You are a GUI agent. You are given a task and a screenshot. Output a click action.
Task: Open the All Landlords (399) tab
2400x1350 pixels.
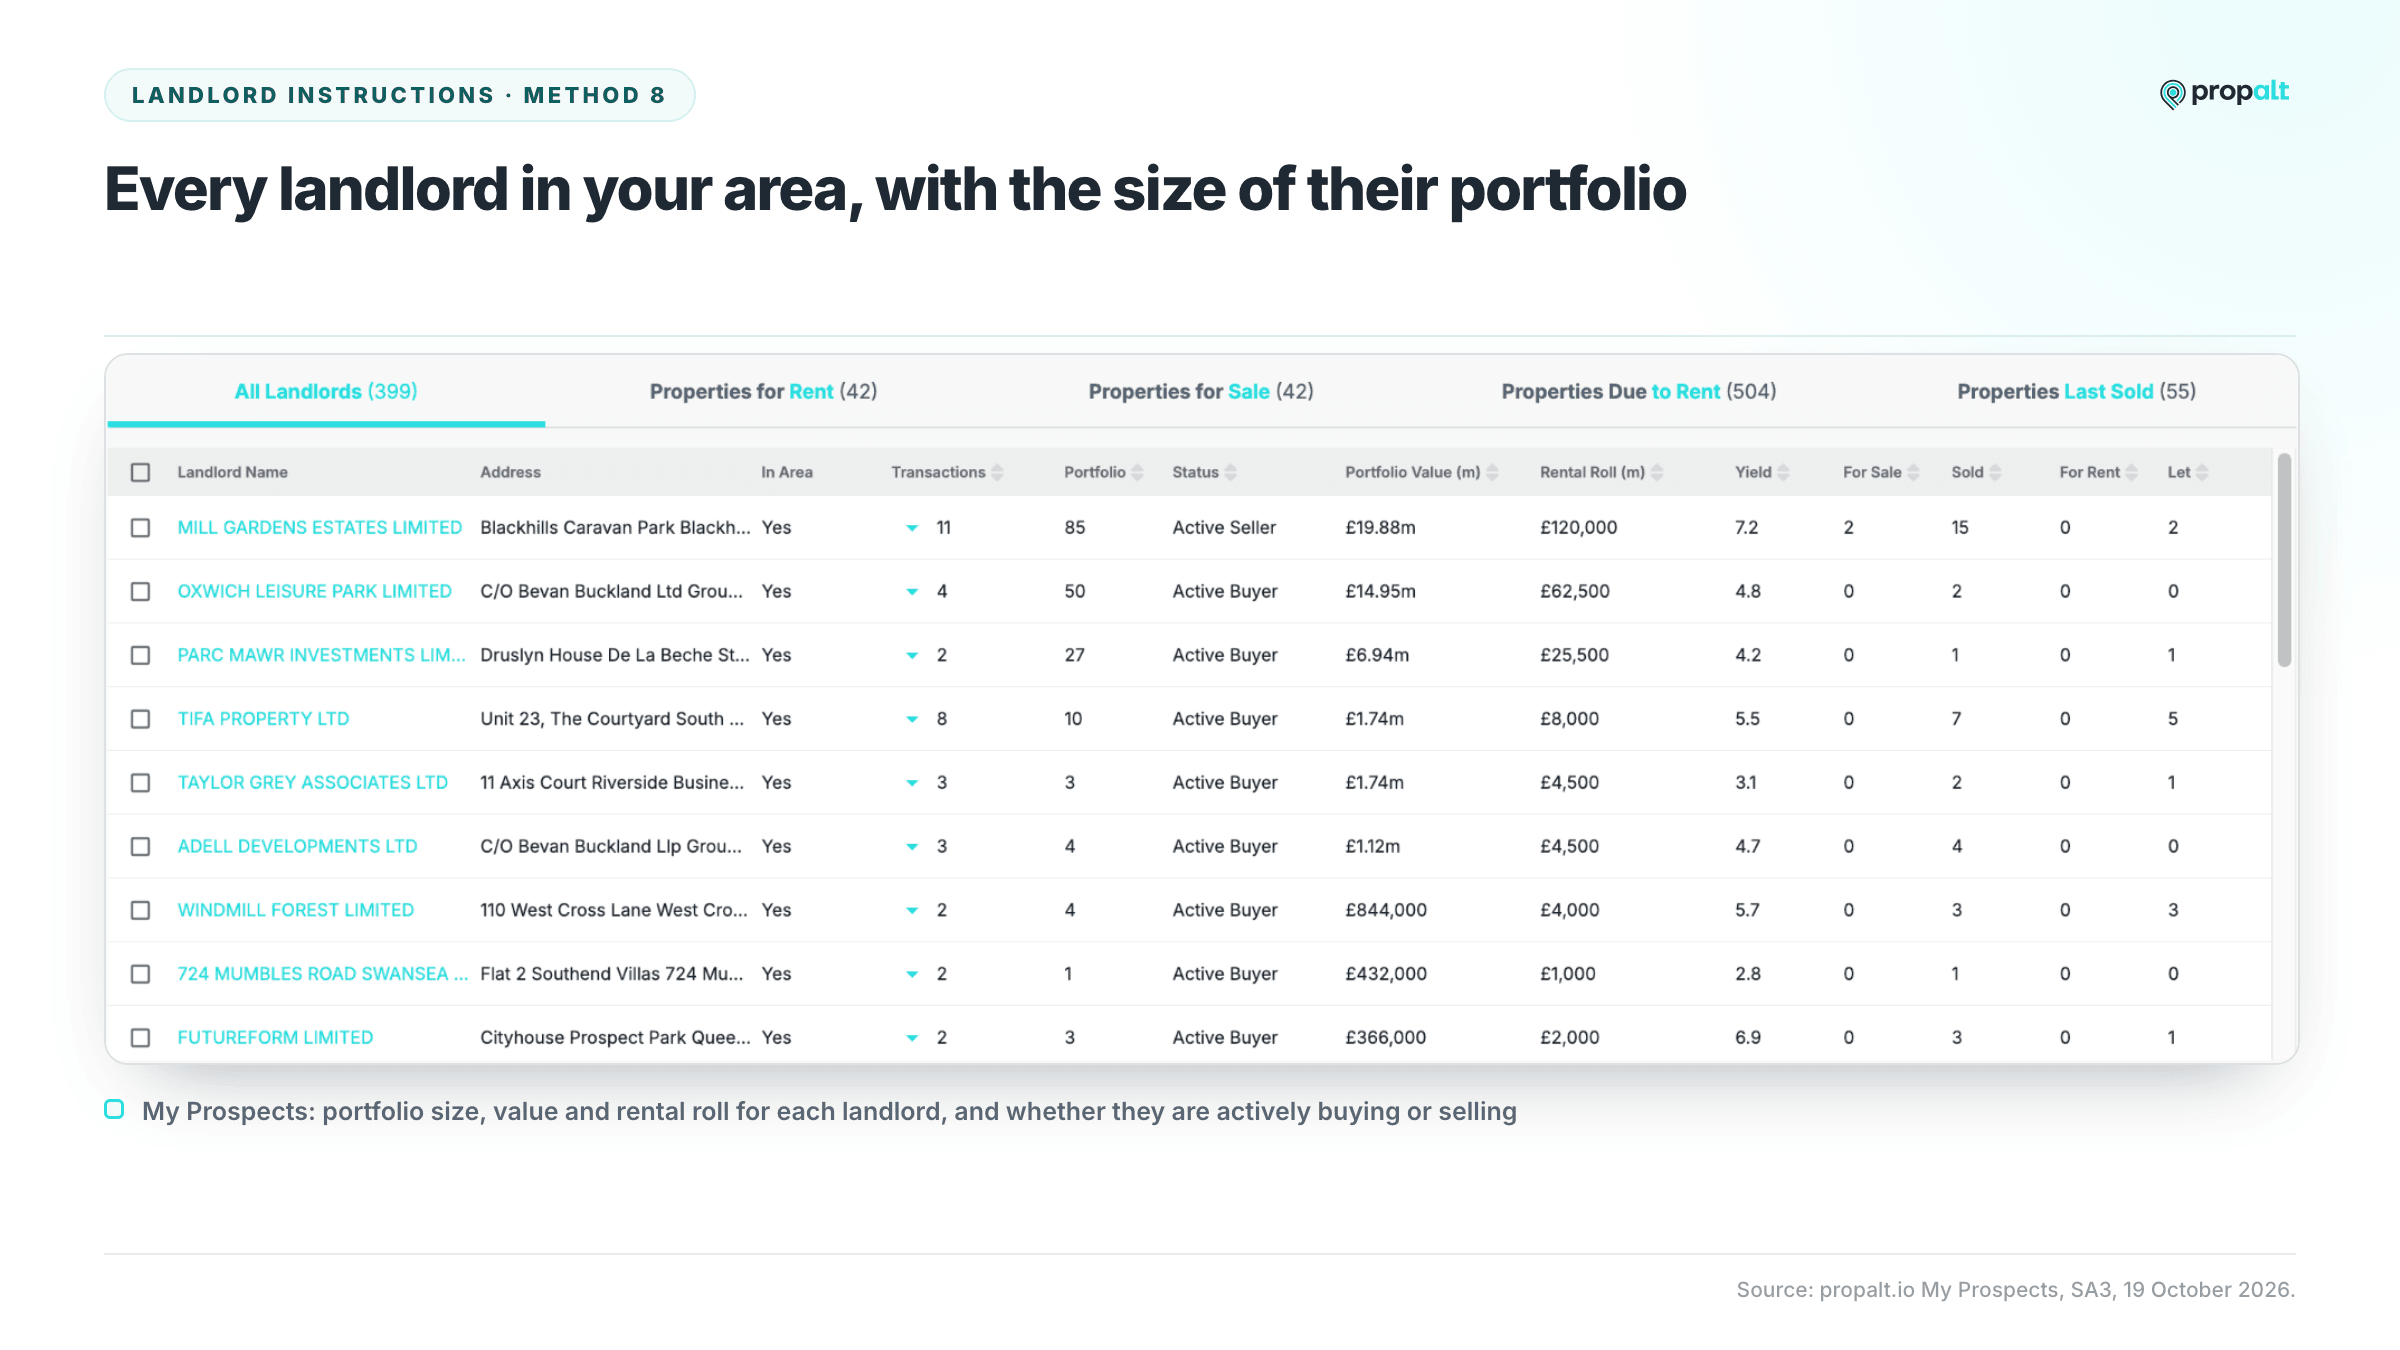(x=326, y=391)
